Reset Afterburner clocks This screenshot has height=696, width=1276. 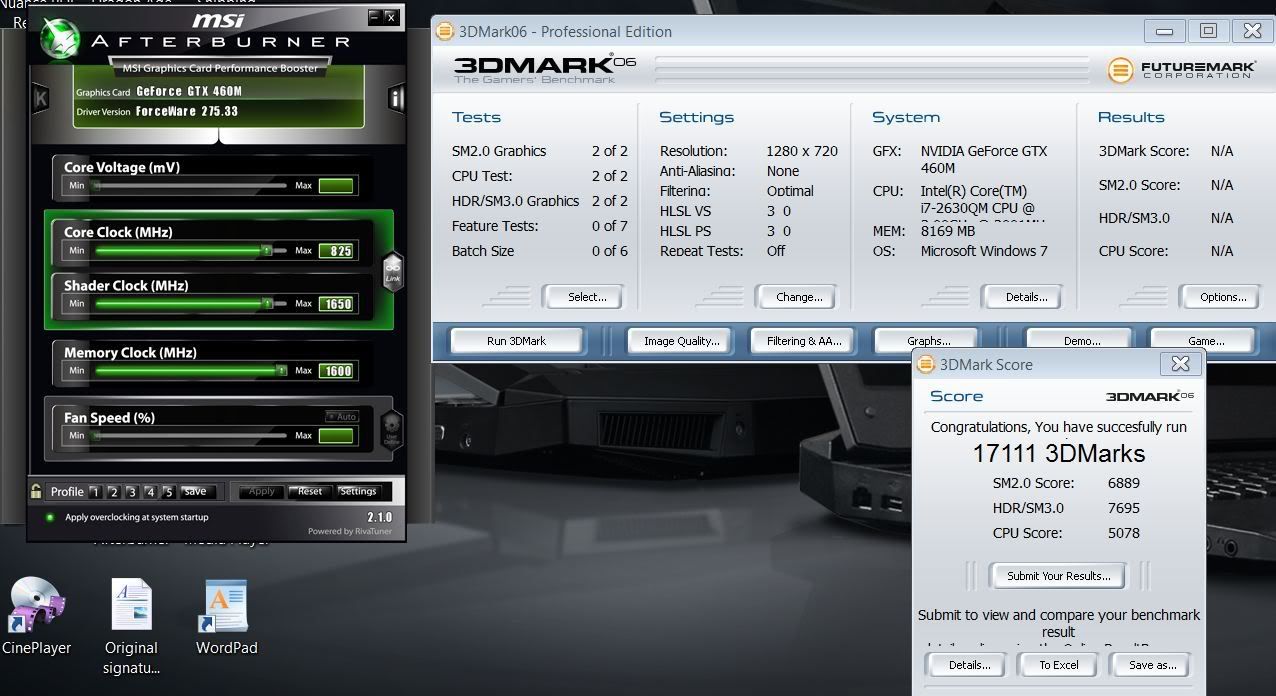click(310, 491)
